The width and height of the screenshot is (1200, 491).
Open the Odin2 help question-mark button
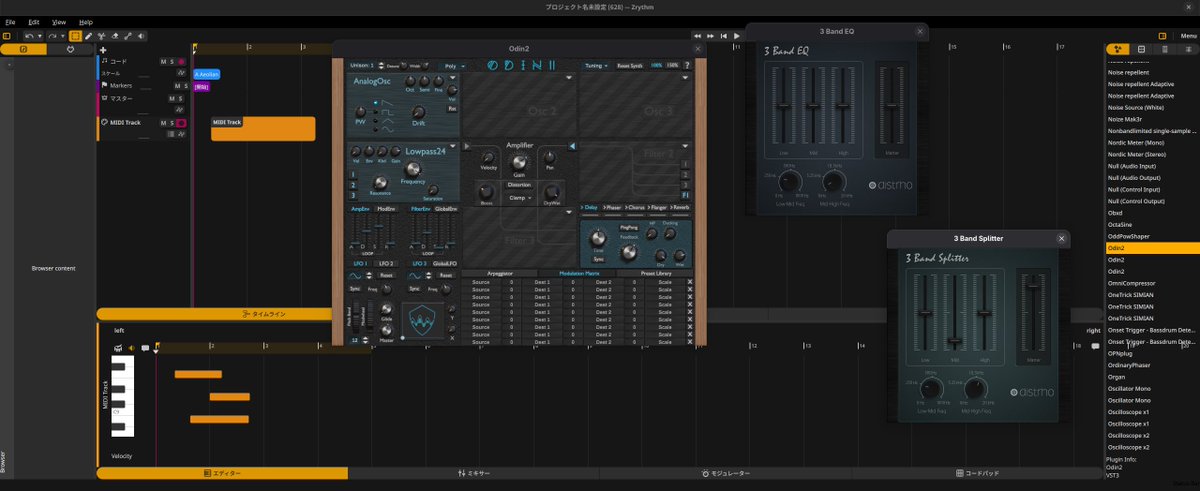(687, 65)
